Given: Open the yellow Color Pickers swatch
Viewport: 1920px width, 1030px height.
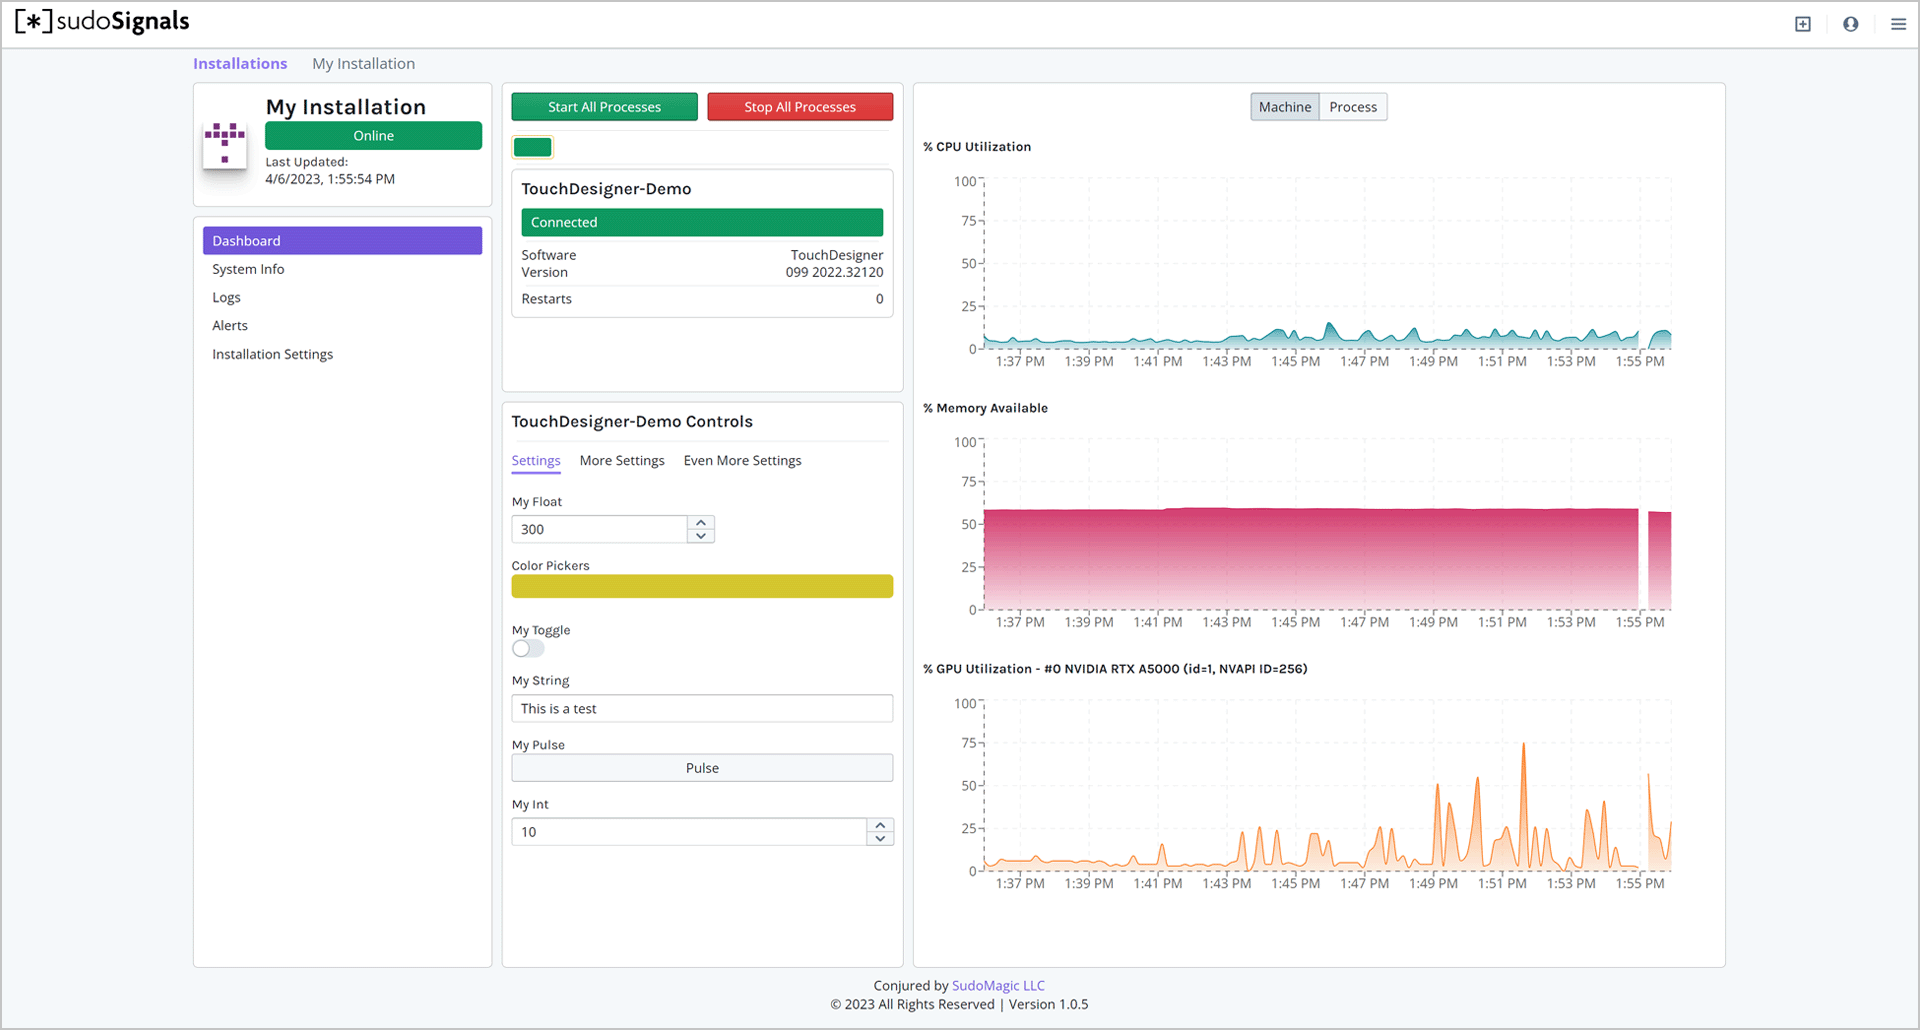Looking at the screenshot, I should click(x=702, y=586).
